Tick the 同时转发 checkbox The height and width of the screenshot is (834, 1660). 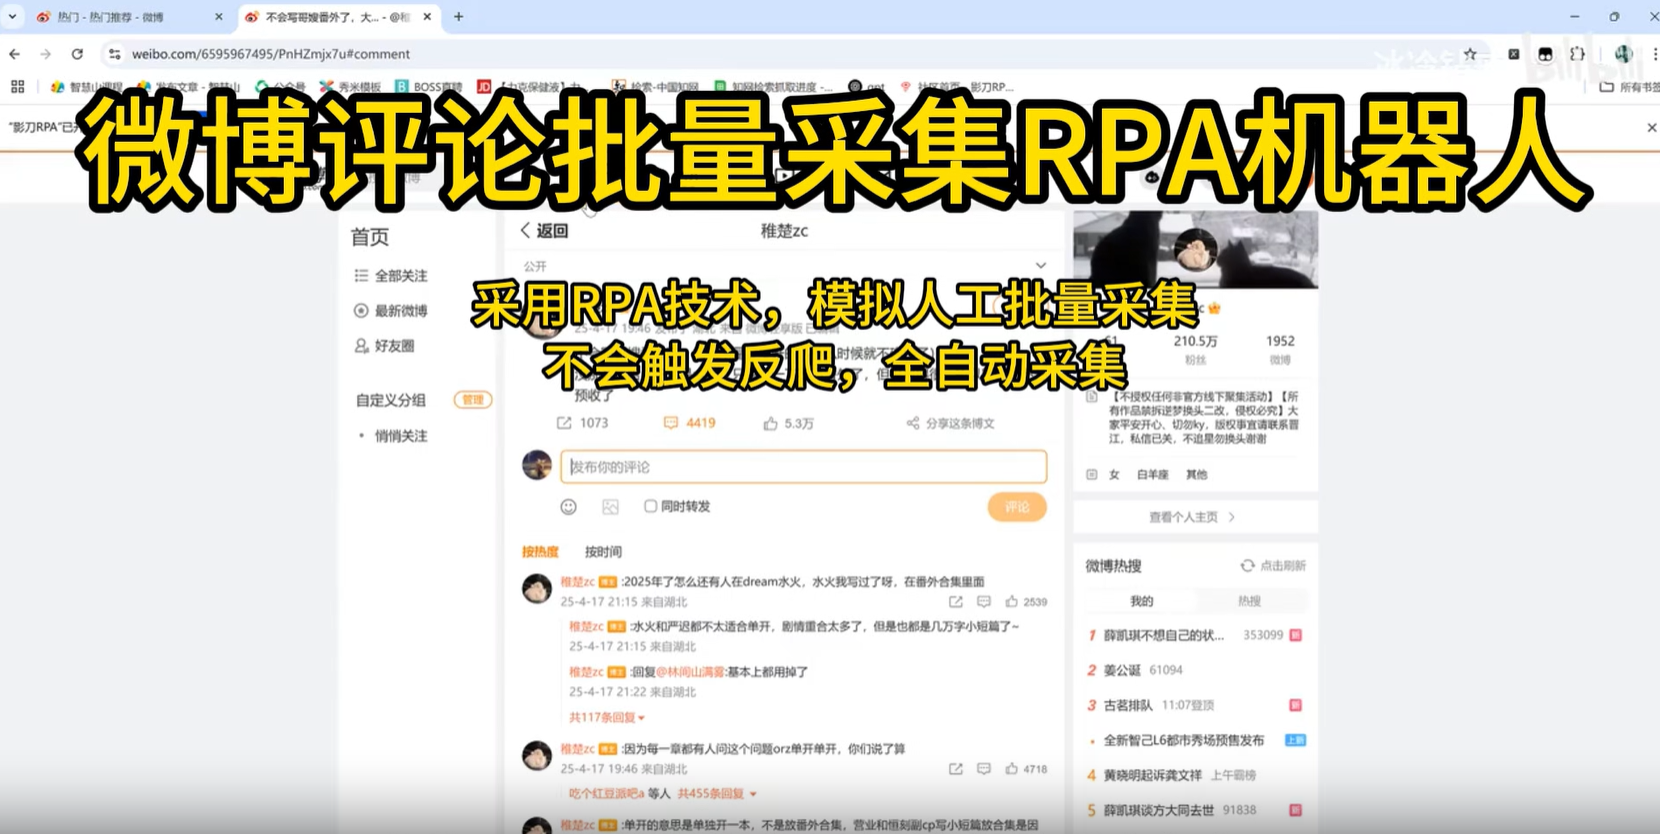[650, 507]
